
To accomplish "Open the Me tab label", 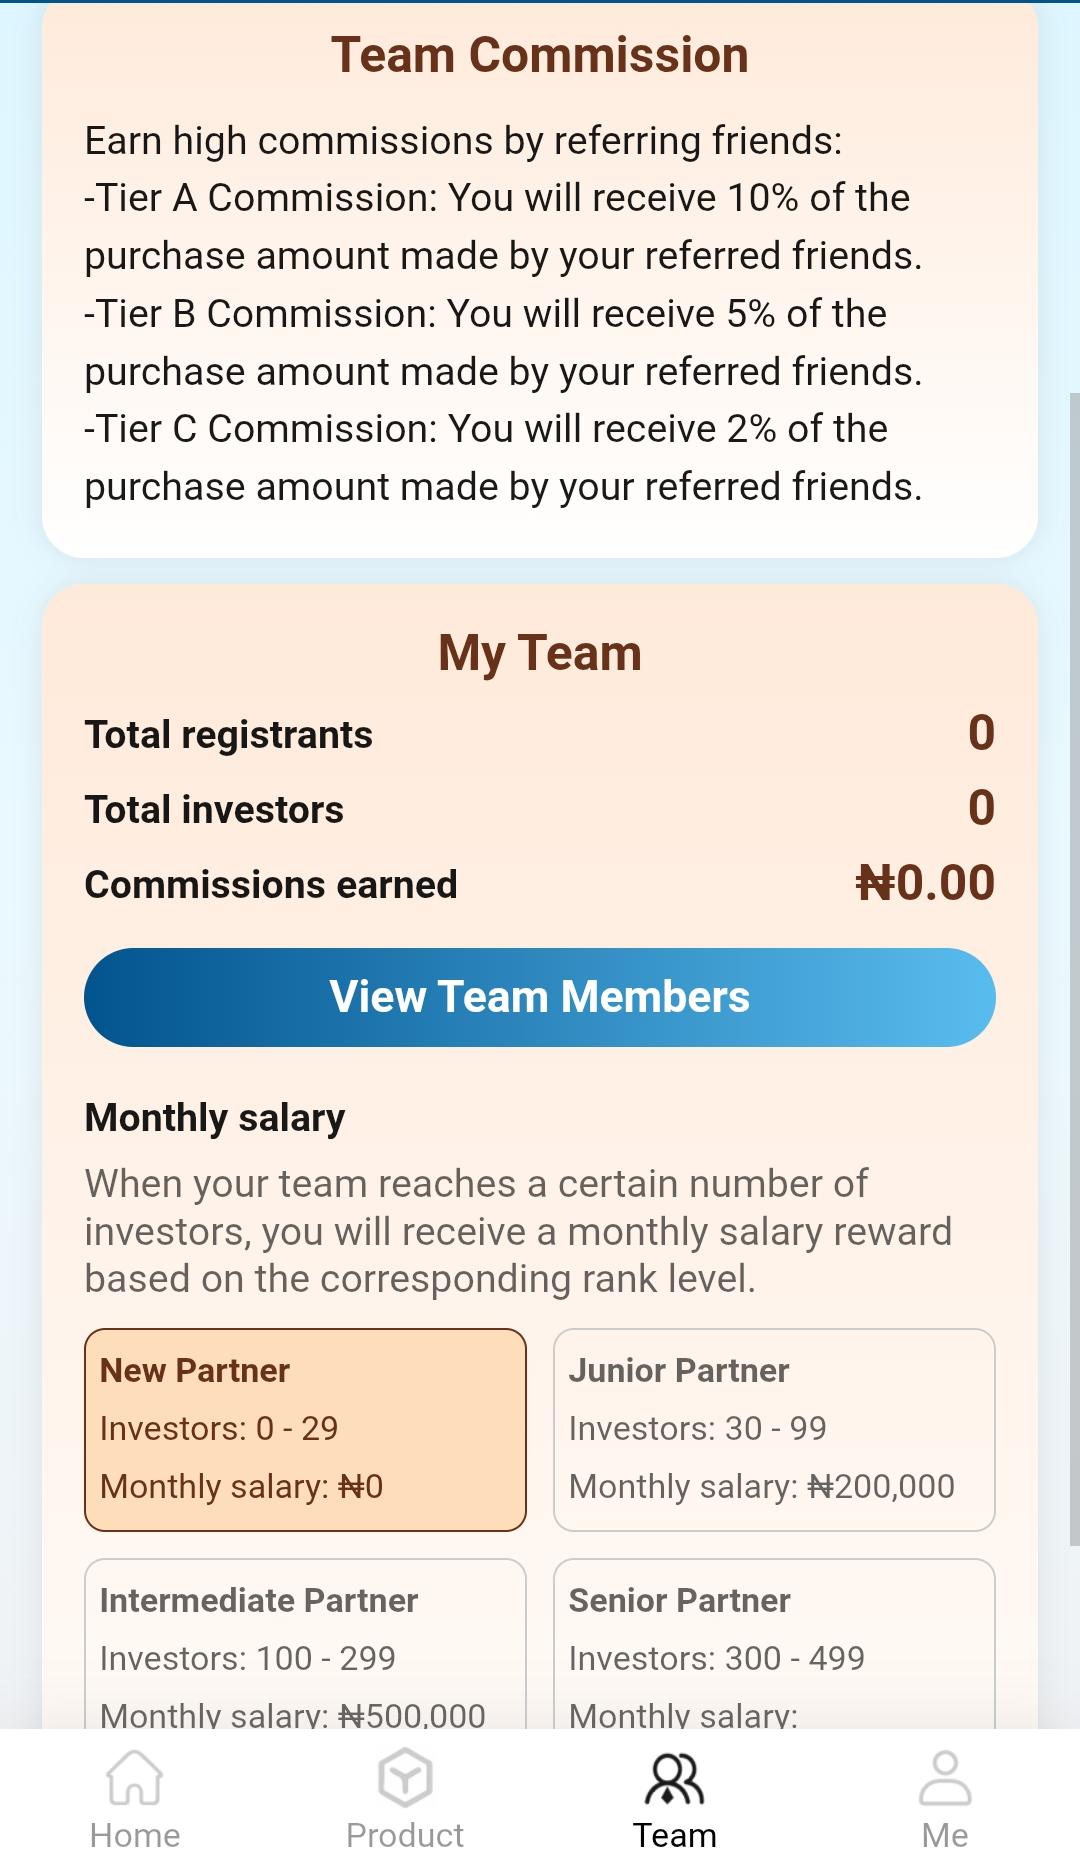I will (x=945, y=1835).
